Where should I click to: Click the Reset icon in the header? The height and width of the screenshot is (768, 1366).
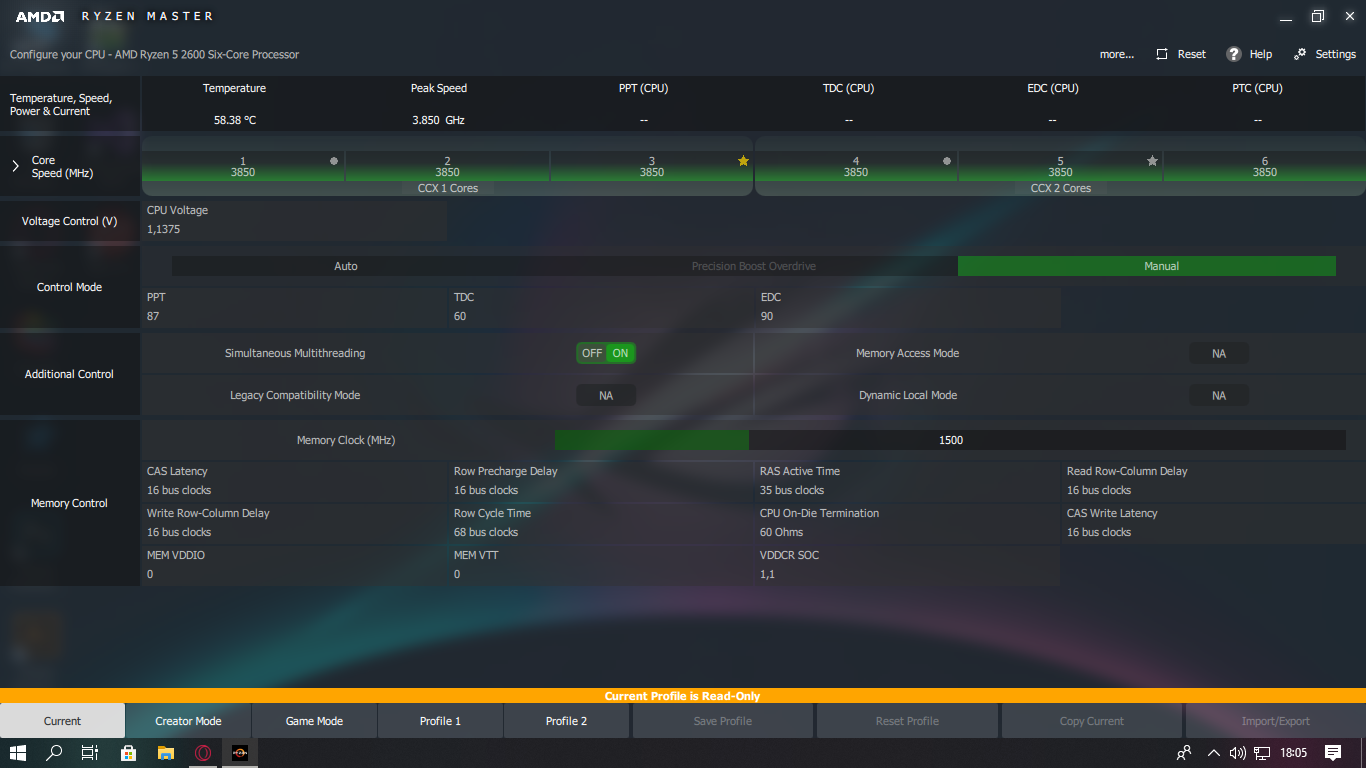1162,54
